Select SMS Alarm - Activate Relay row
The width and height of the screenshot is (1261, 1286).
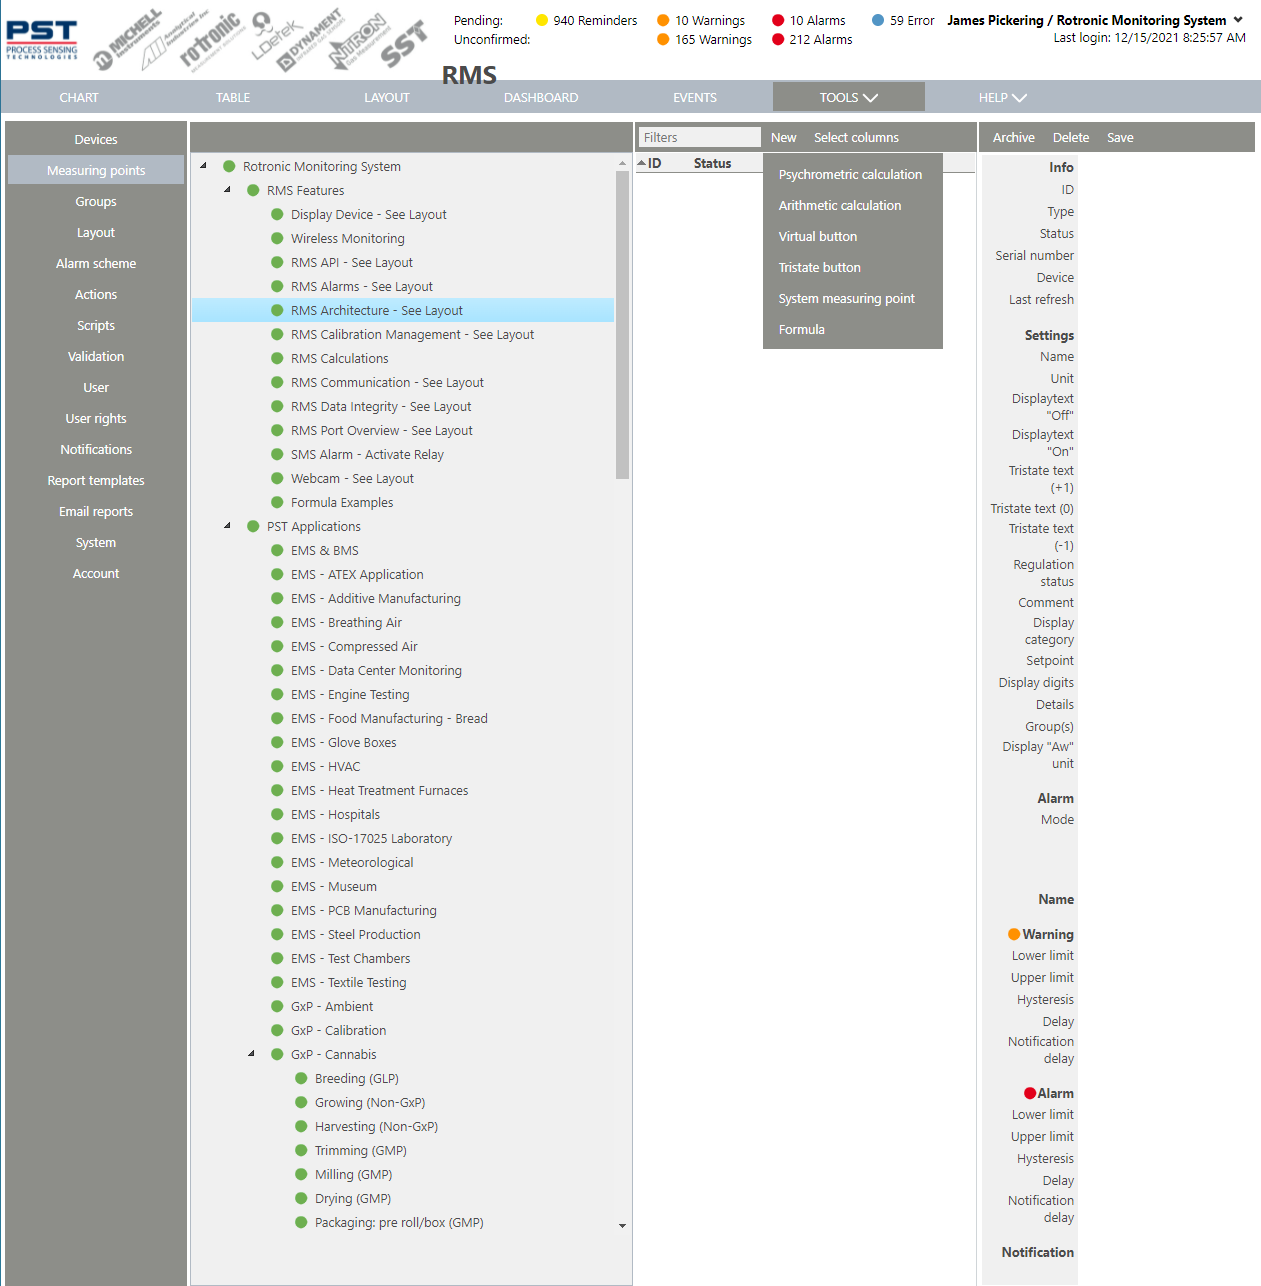(403, 454)
